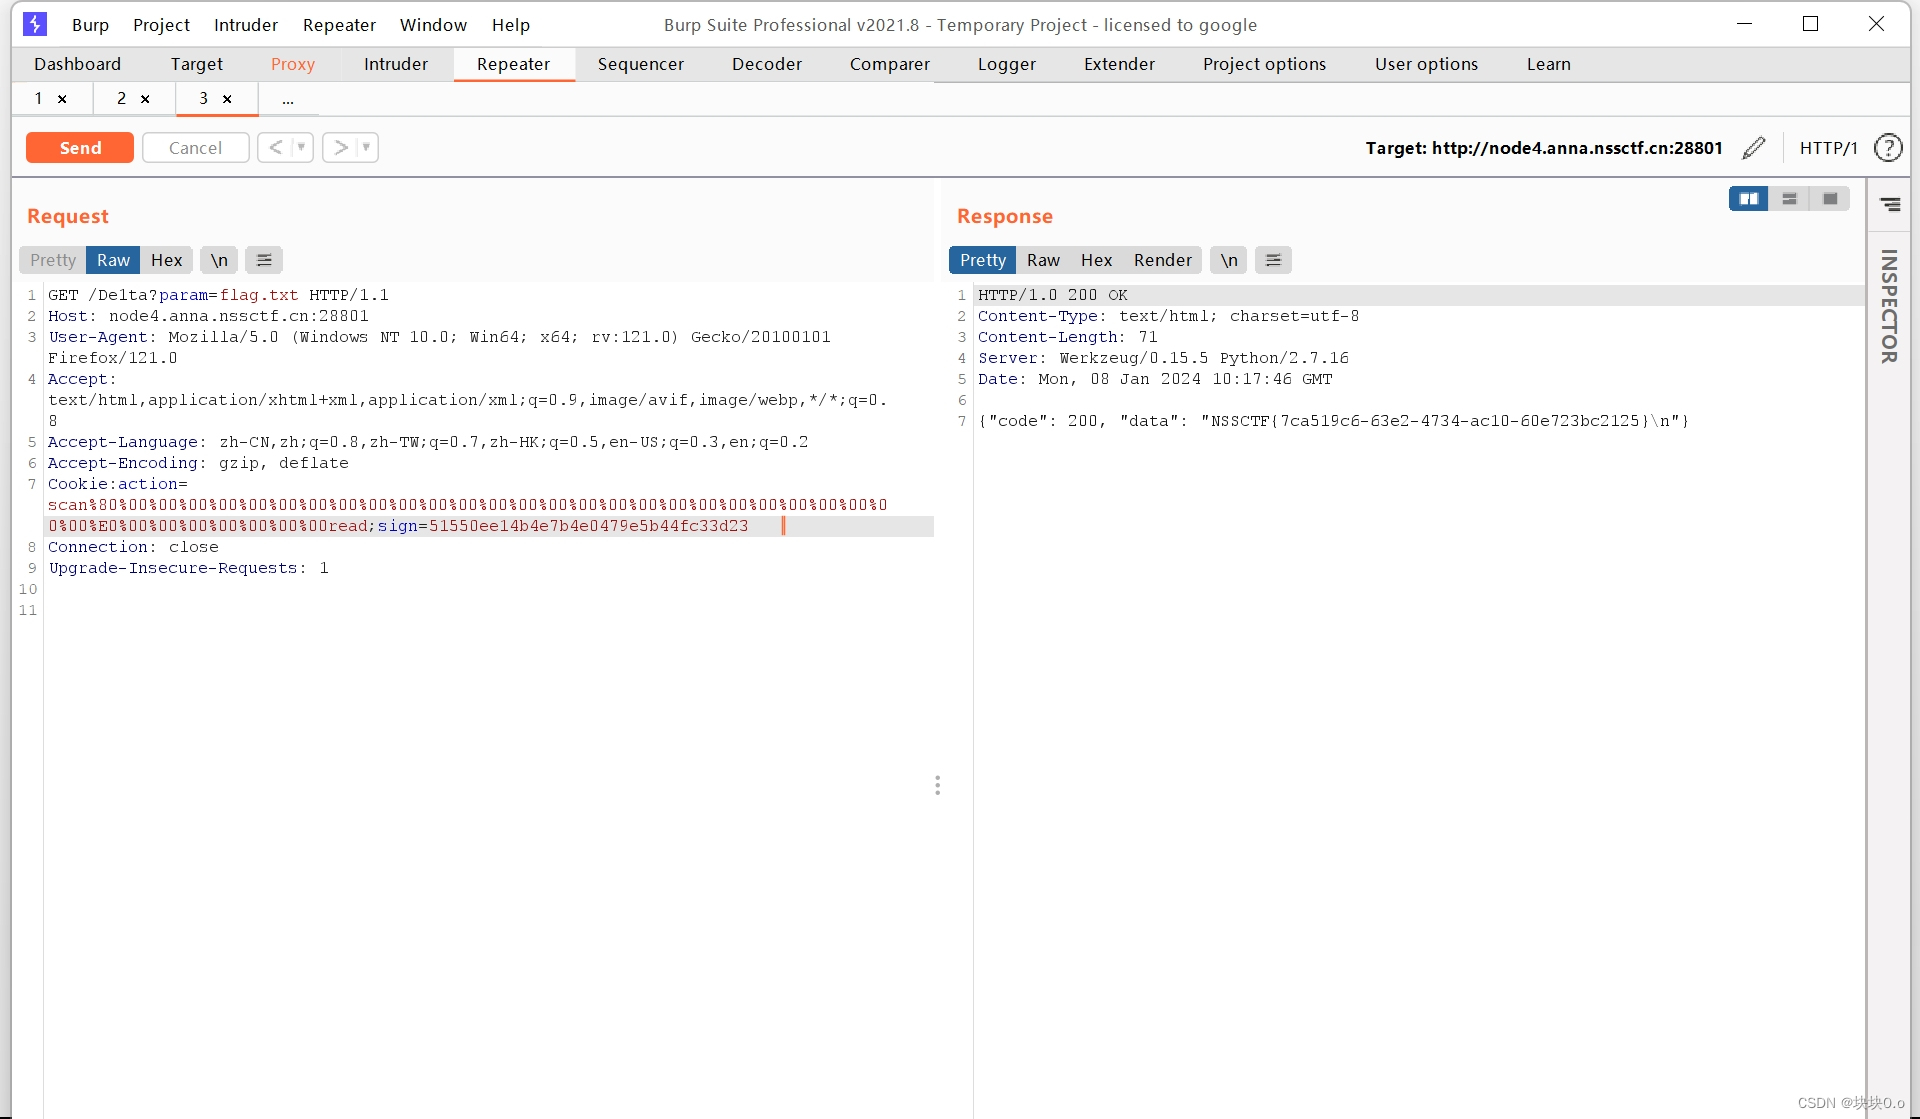The image size is (1920, 1119).
Task: Edit the target with the pencil icon
Action: tap(1754, 148)
